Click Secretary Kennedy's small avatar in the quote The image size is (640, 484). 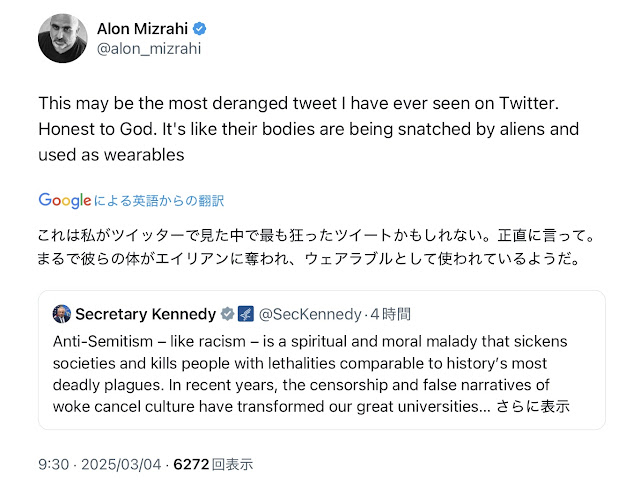62,314
